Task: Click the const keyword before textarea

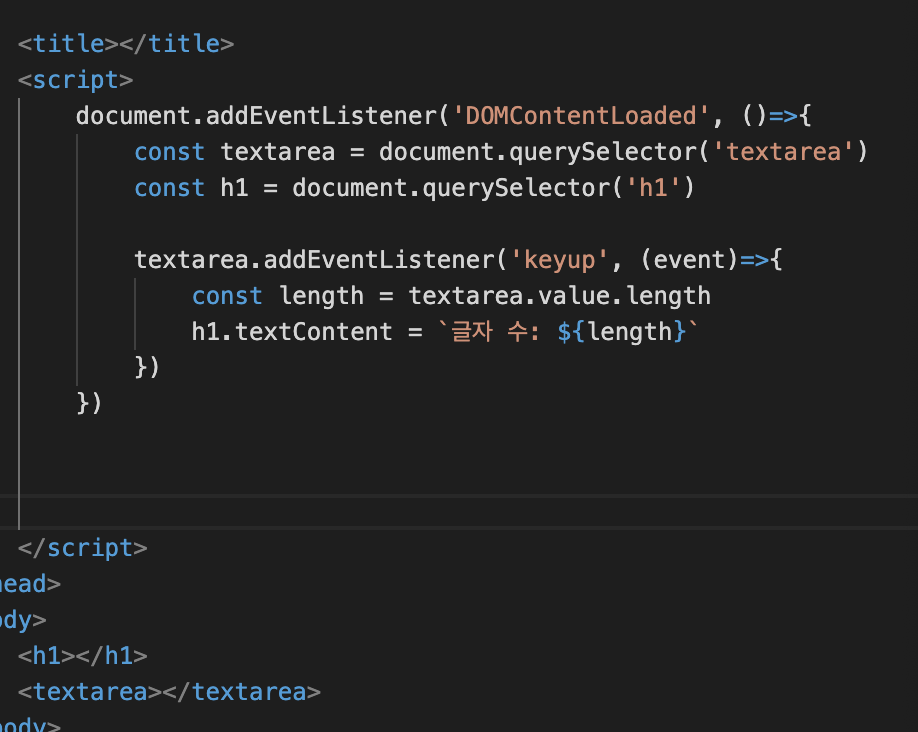Action: [169, 152]
